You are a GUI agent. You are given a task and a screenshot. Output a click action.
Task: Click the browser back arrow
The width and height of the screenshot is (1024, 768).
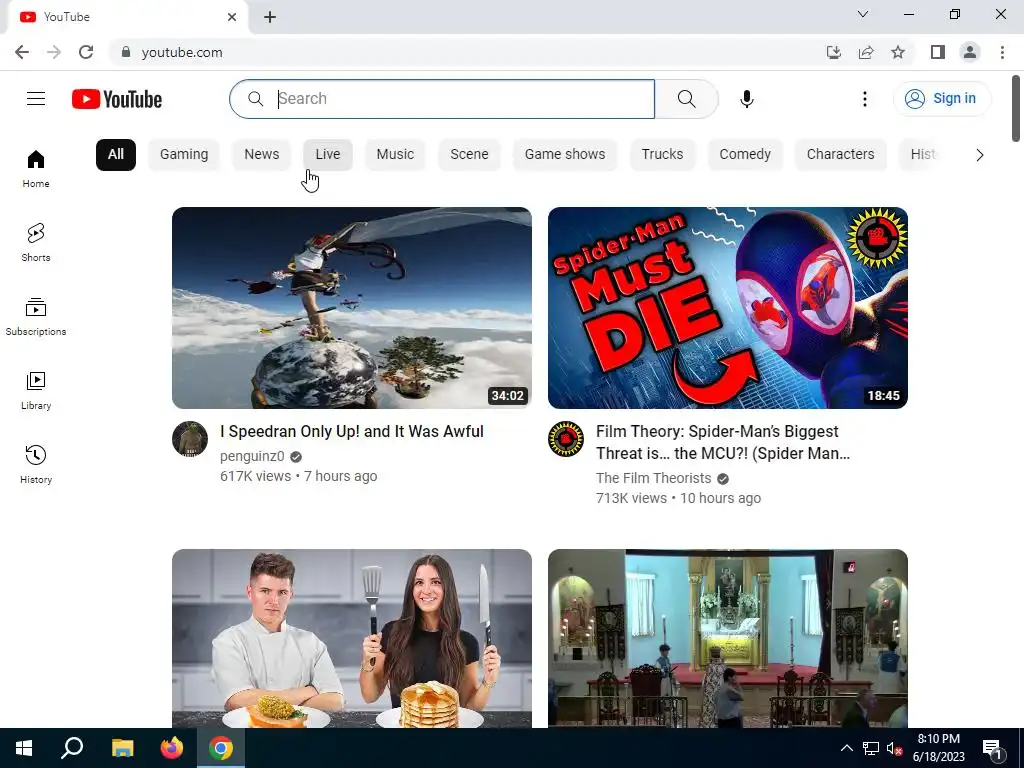coord(22,52)
